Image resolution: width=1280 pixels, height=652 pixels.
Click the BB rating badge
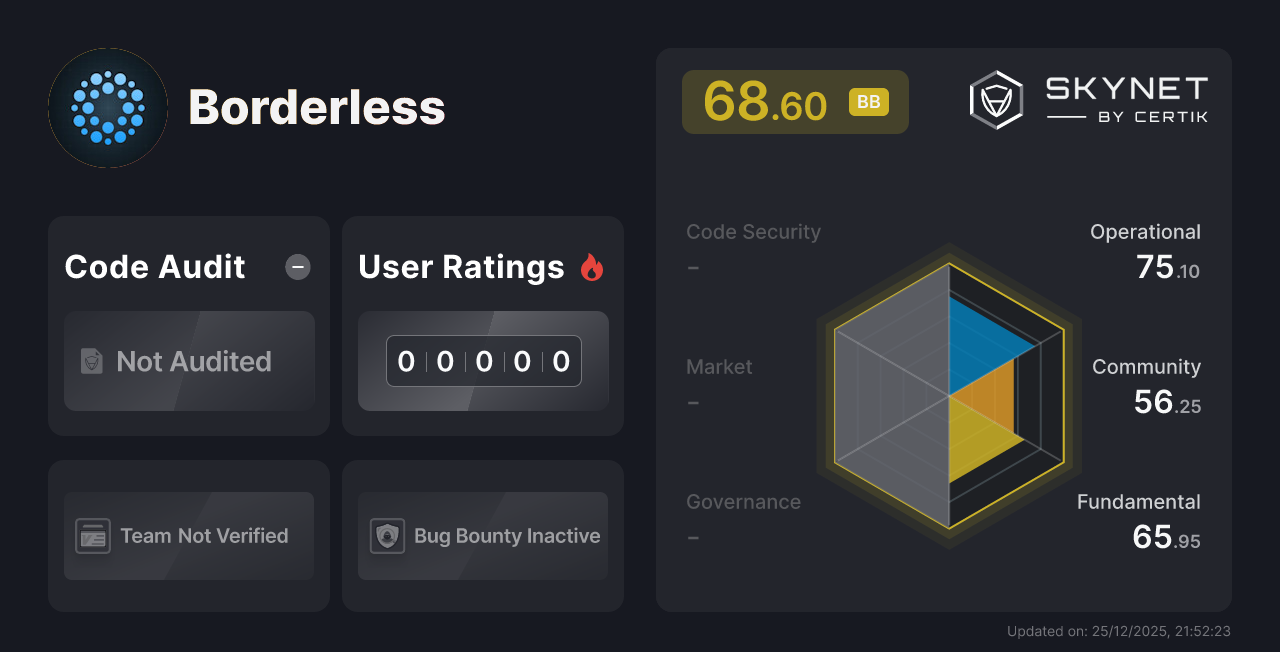pyautogui.click(x=869, y=101)
